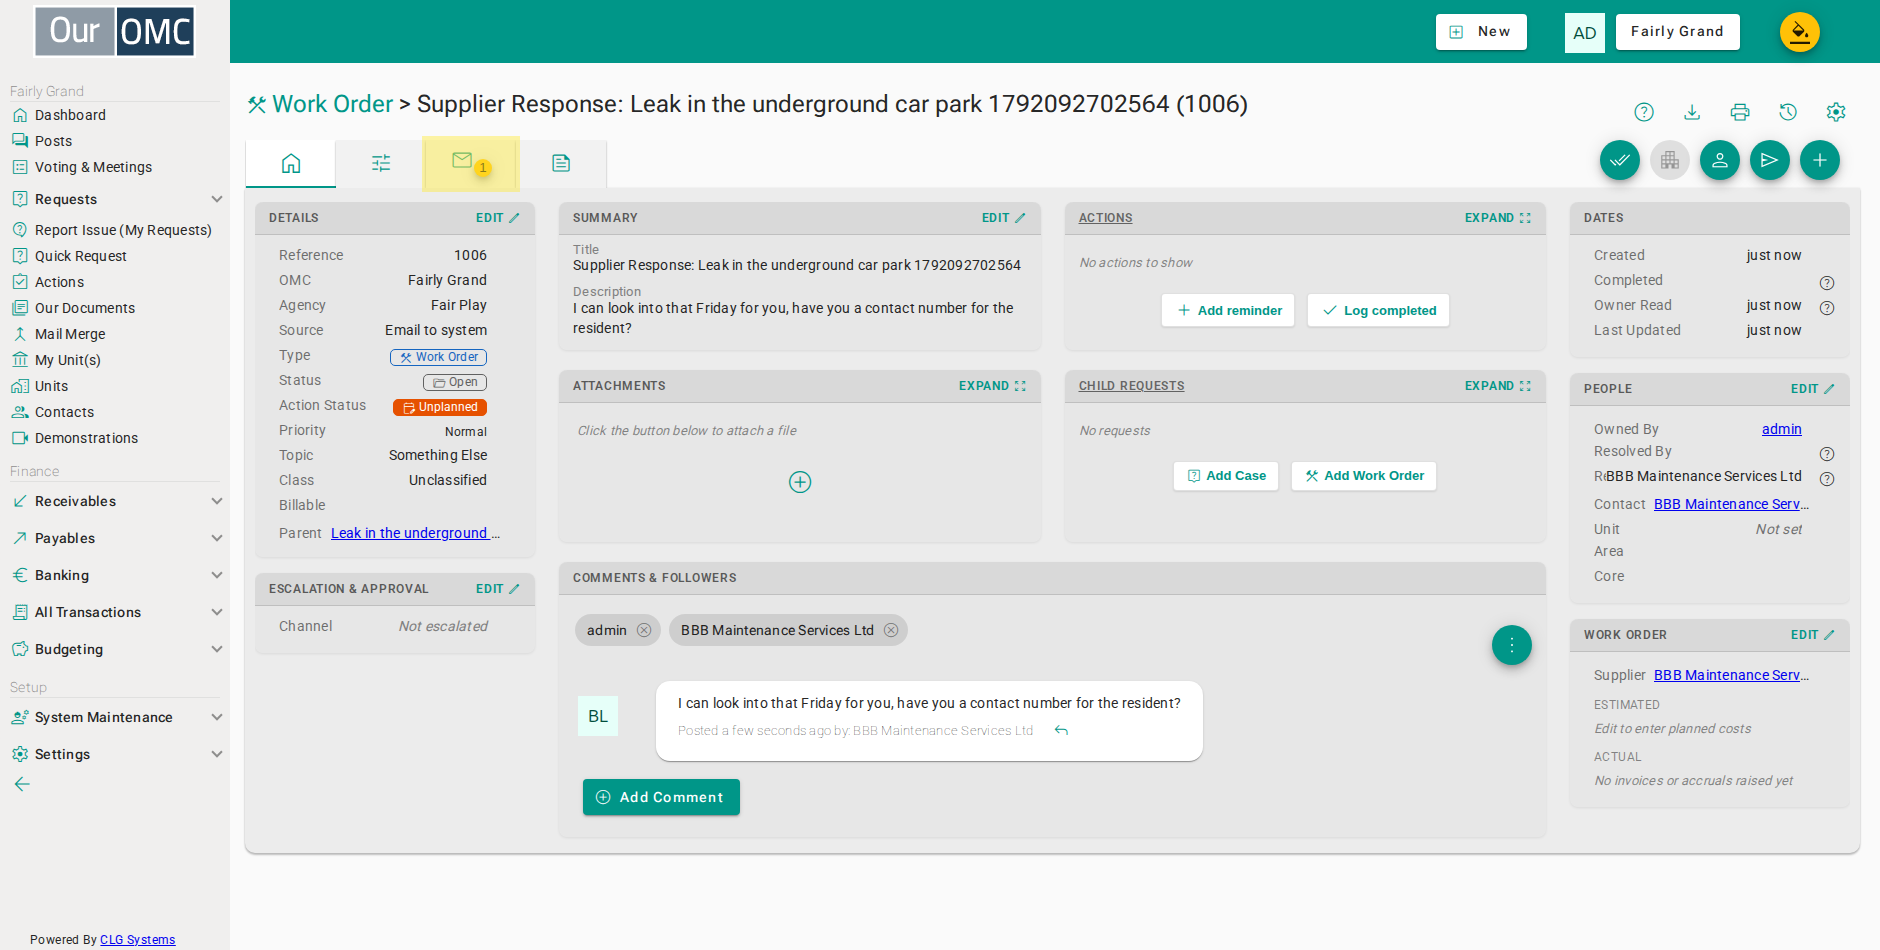The image size is (1880, 950).
Task: Open the history clock icon
Action: (1788, 112)
